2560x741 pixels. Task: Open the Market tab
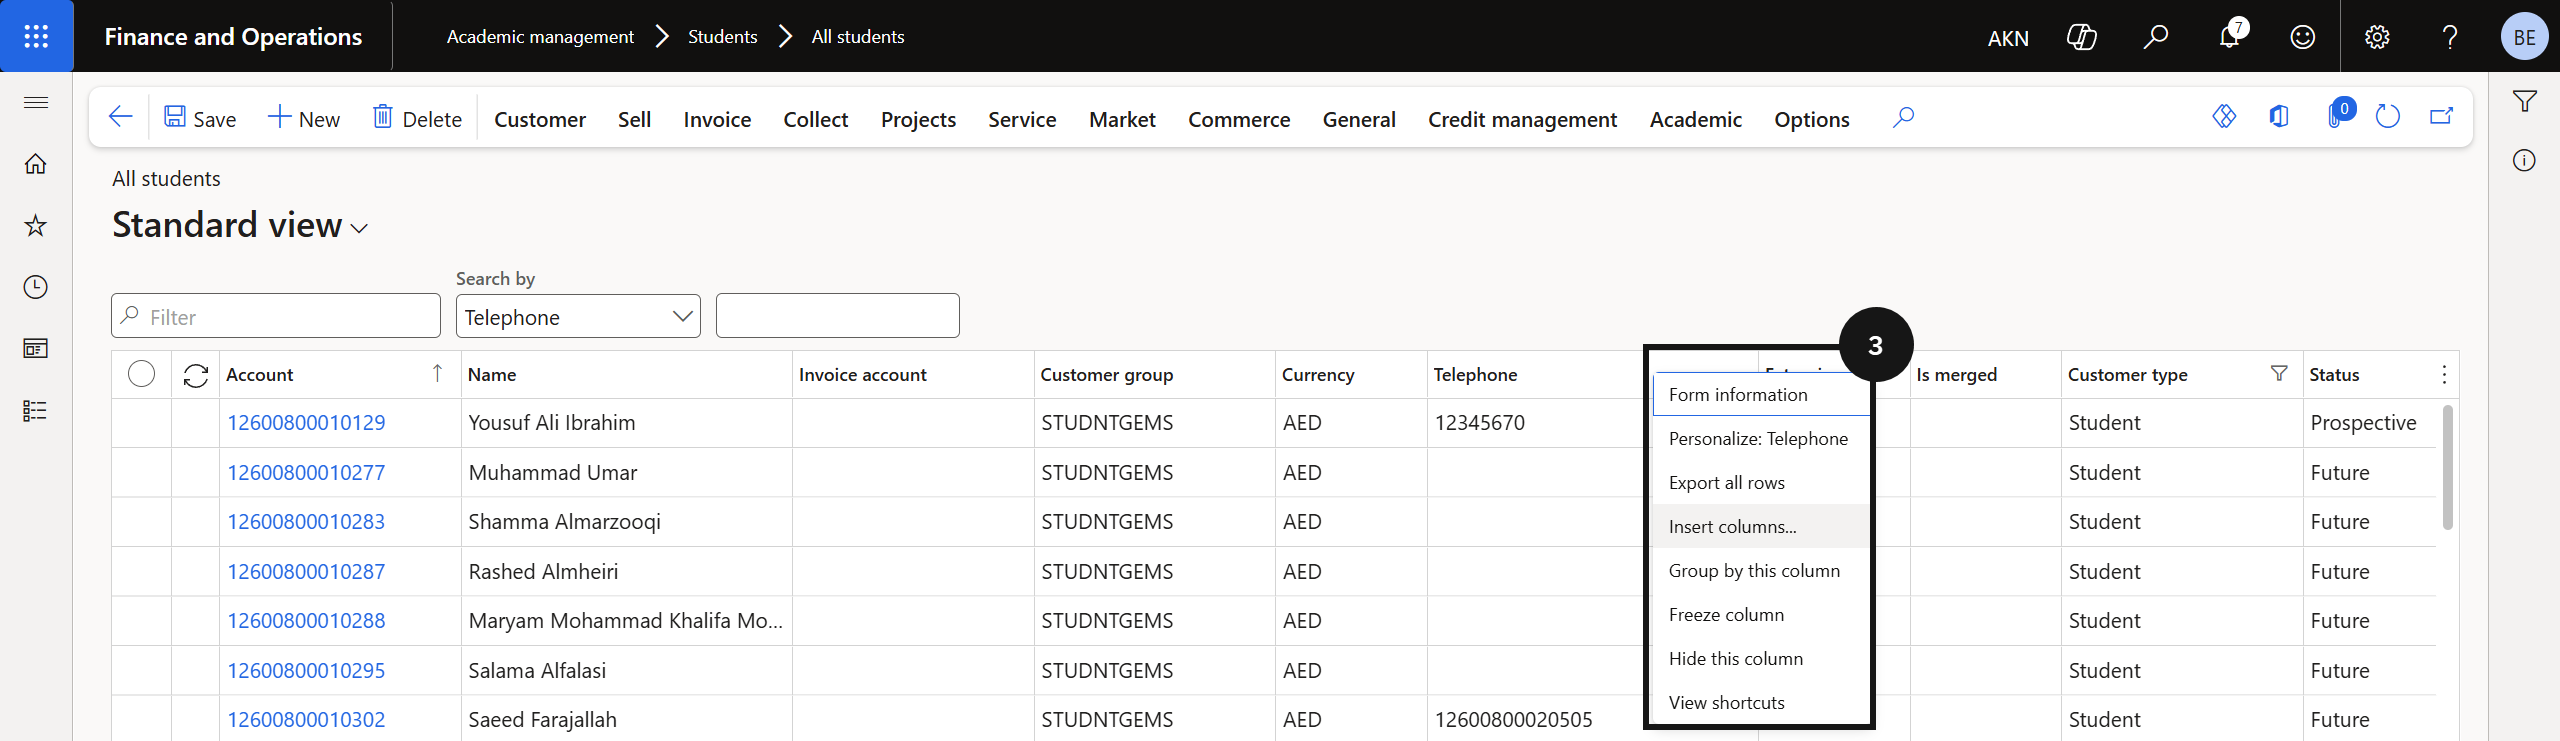(x=1122, y=119)
